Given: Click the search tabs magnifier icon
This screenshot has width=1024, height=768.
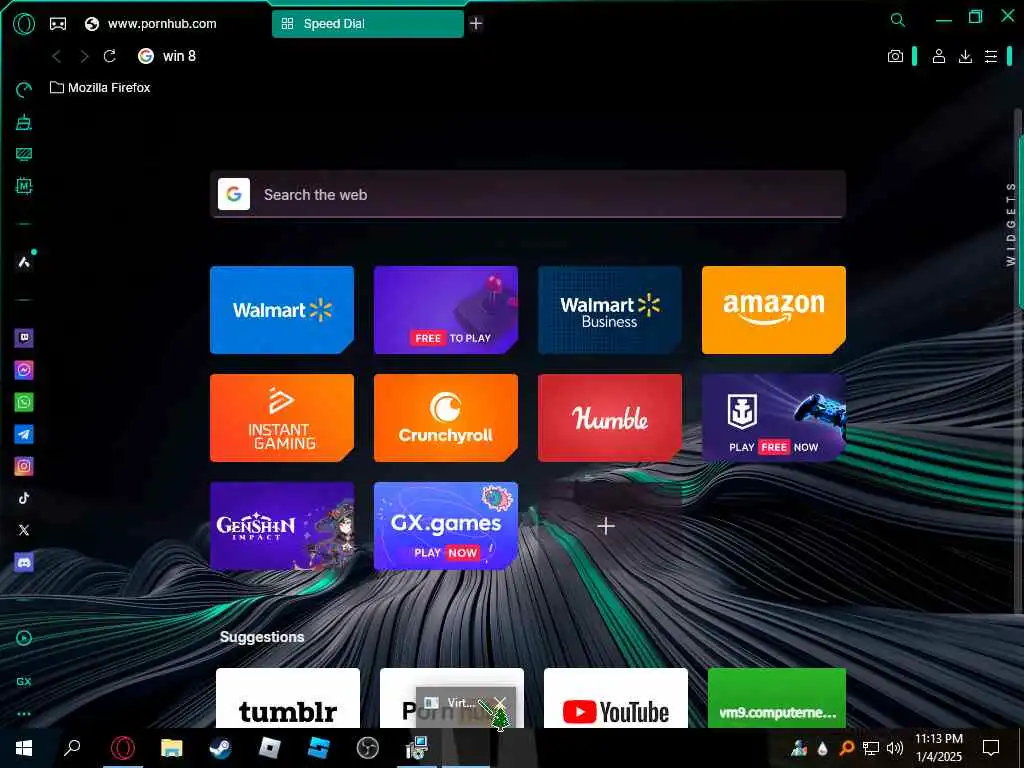Looking at the screenshot, I should 898,20.
